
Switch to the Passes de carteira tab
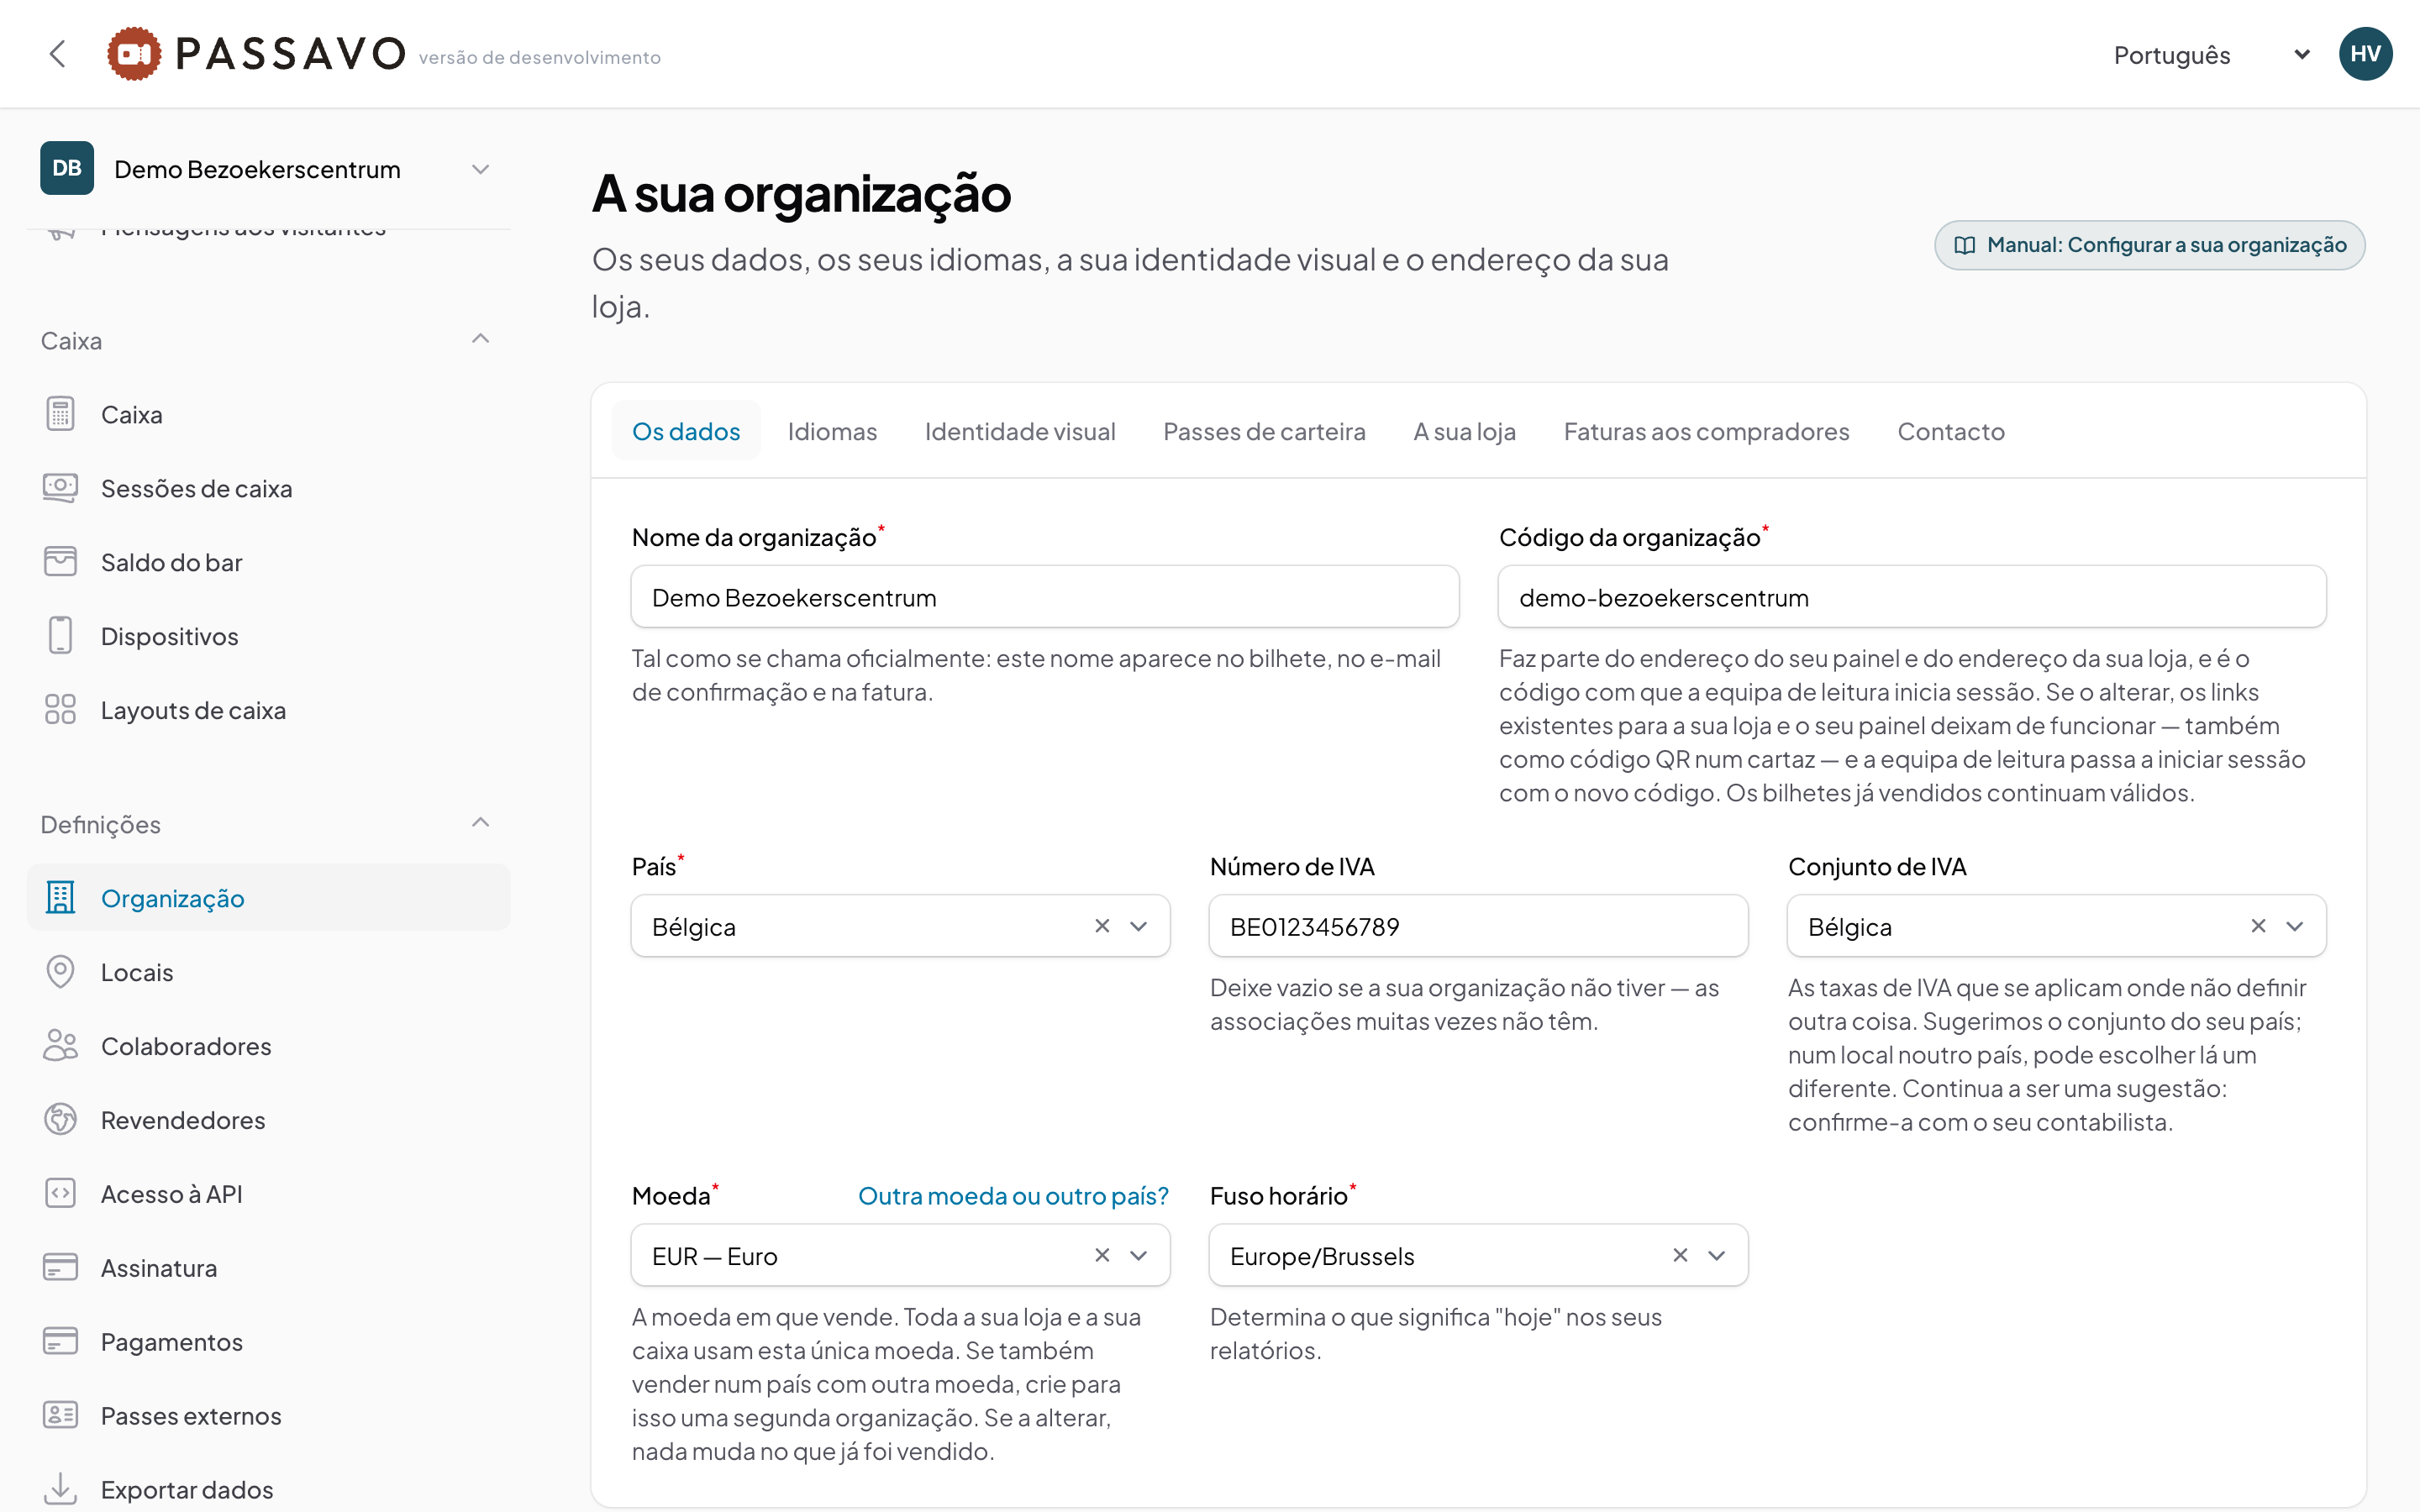(x=1264, y=431)
